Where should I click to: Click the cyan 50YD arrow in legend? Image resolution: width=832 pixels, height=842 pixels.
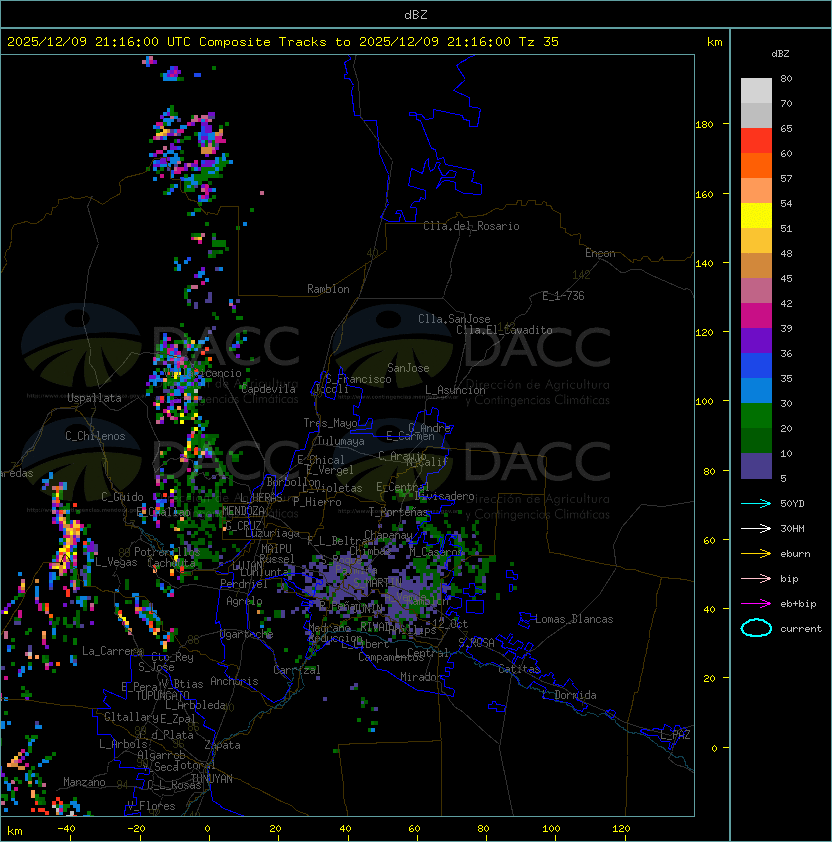click(756, 503)
